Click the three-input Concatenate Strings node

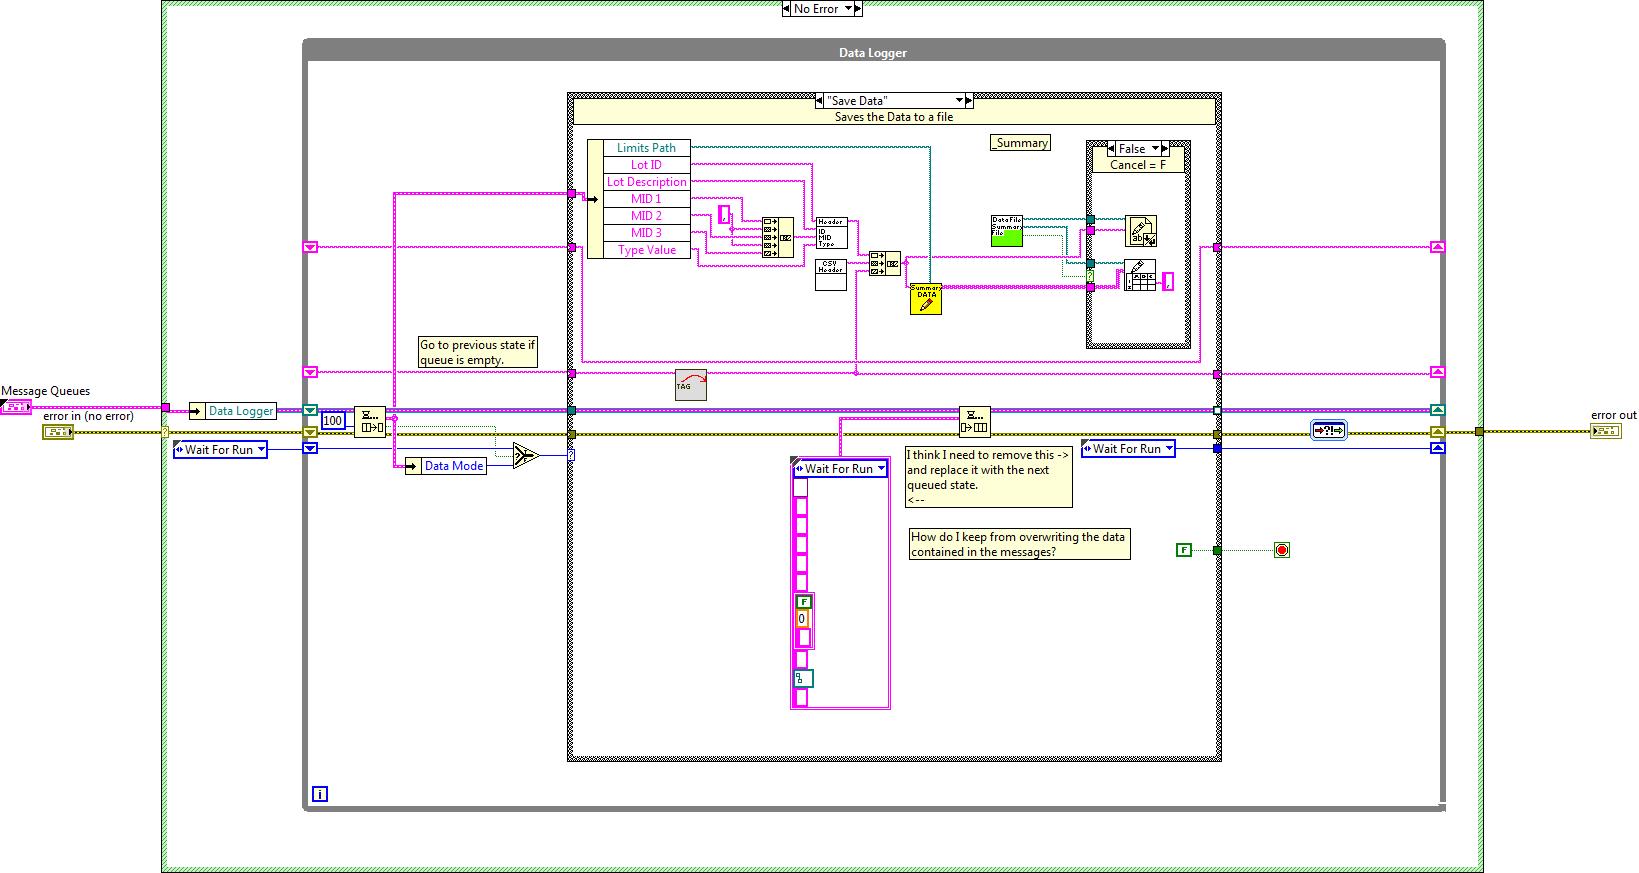click(x=884, y=263)
